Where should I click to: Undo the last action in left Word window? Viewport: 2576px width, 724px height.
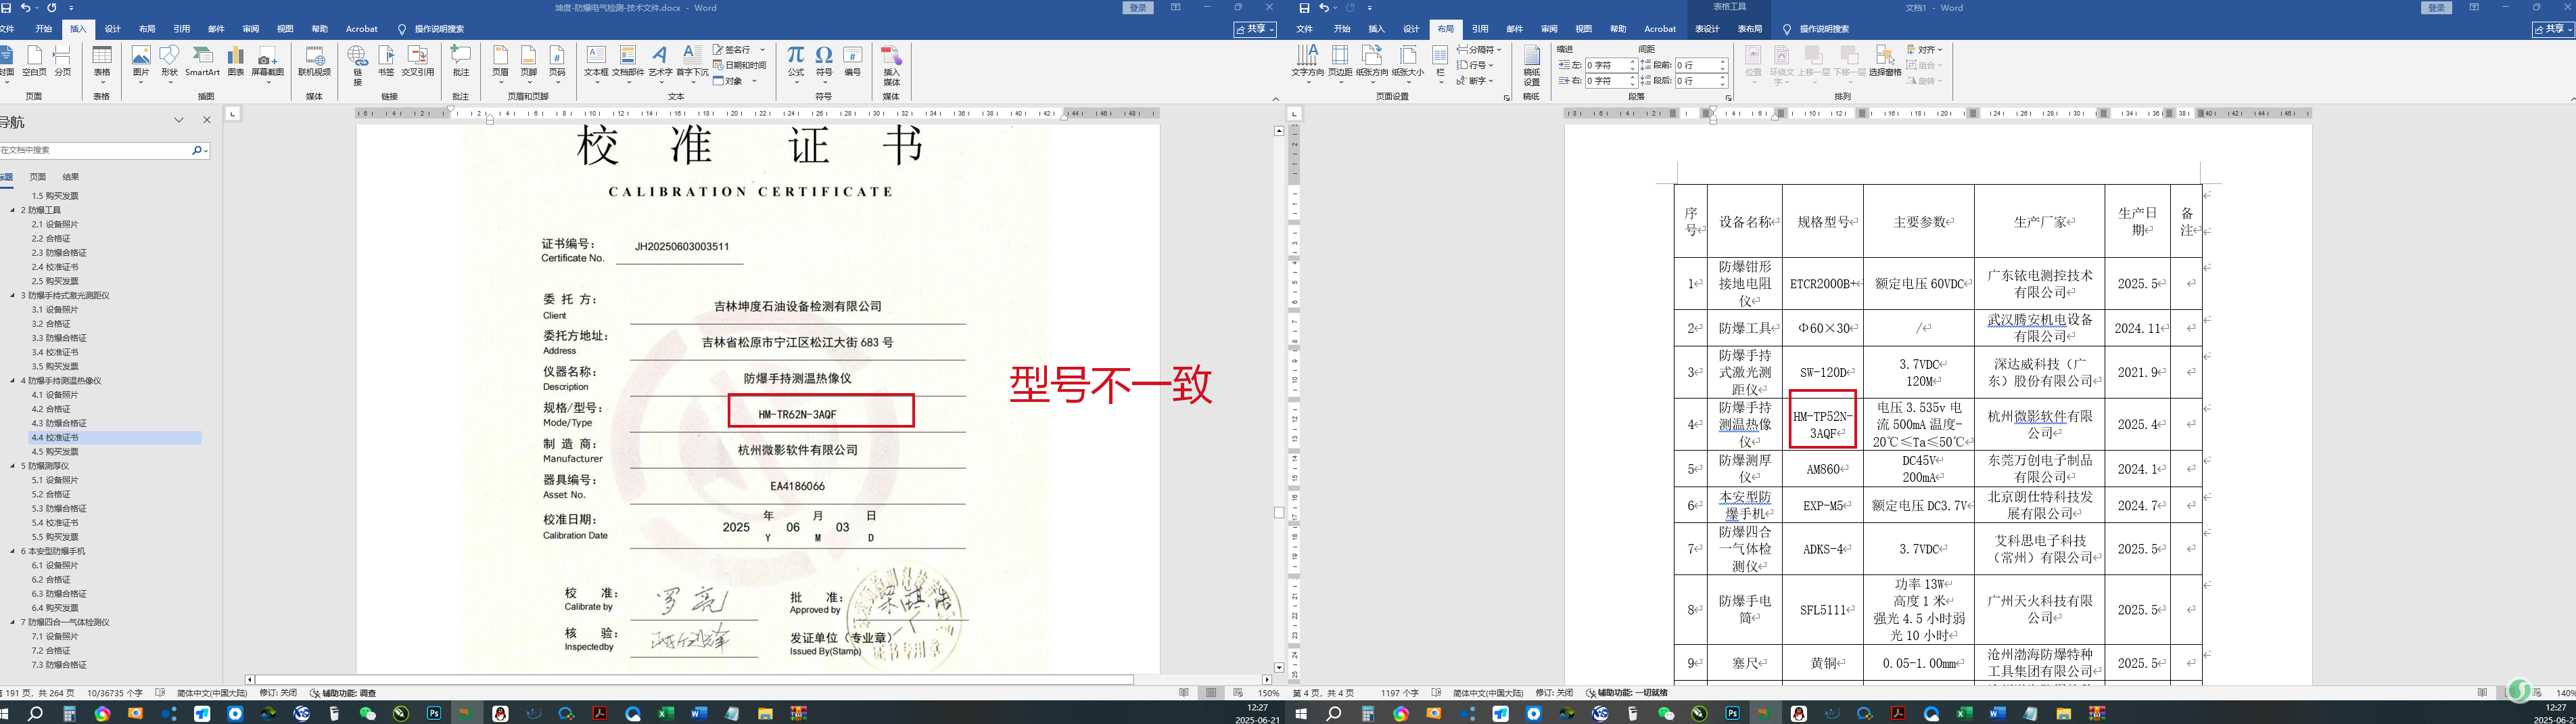(x=25, y=8)
